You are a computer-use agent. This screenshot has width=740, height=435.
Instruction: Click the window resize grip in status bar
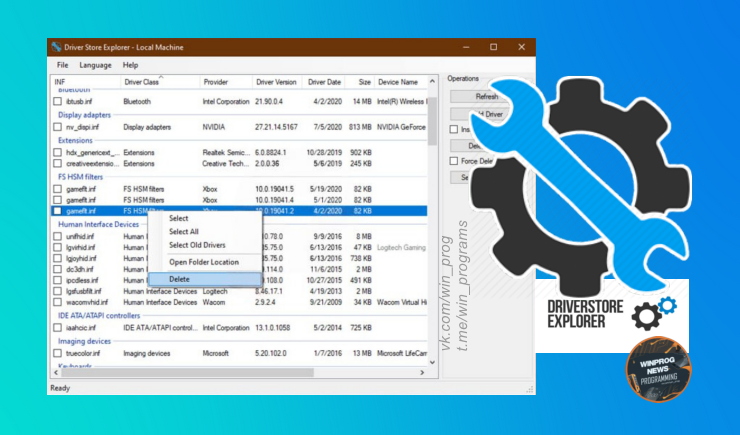pyautogui.click(x=530, y=389)
